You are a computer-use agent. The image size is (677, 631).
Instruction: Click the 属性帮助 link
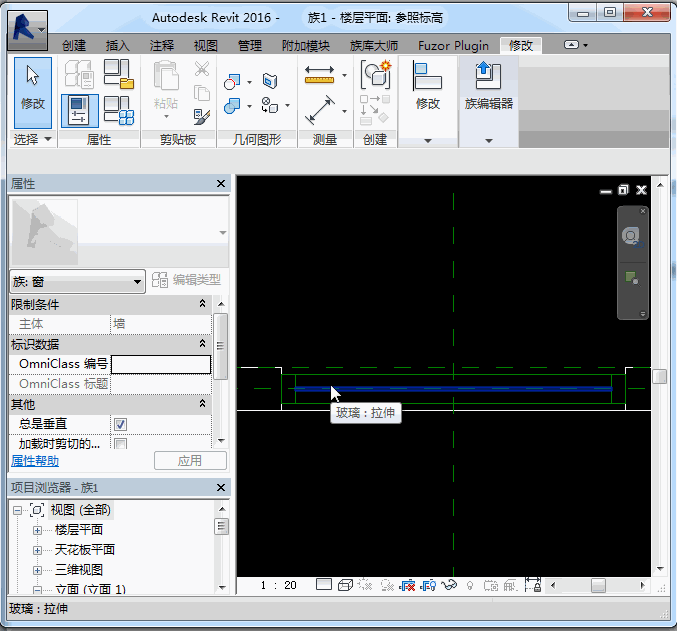[35, 461]
